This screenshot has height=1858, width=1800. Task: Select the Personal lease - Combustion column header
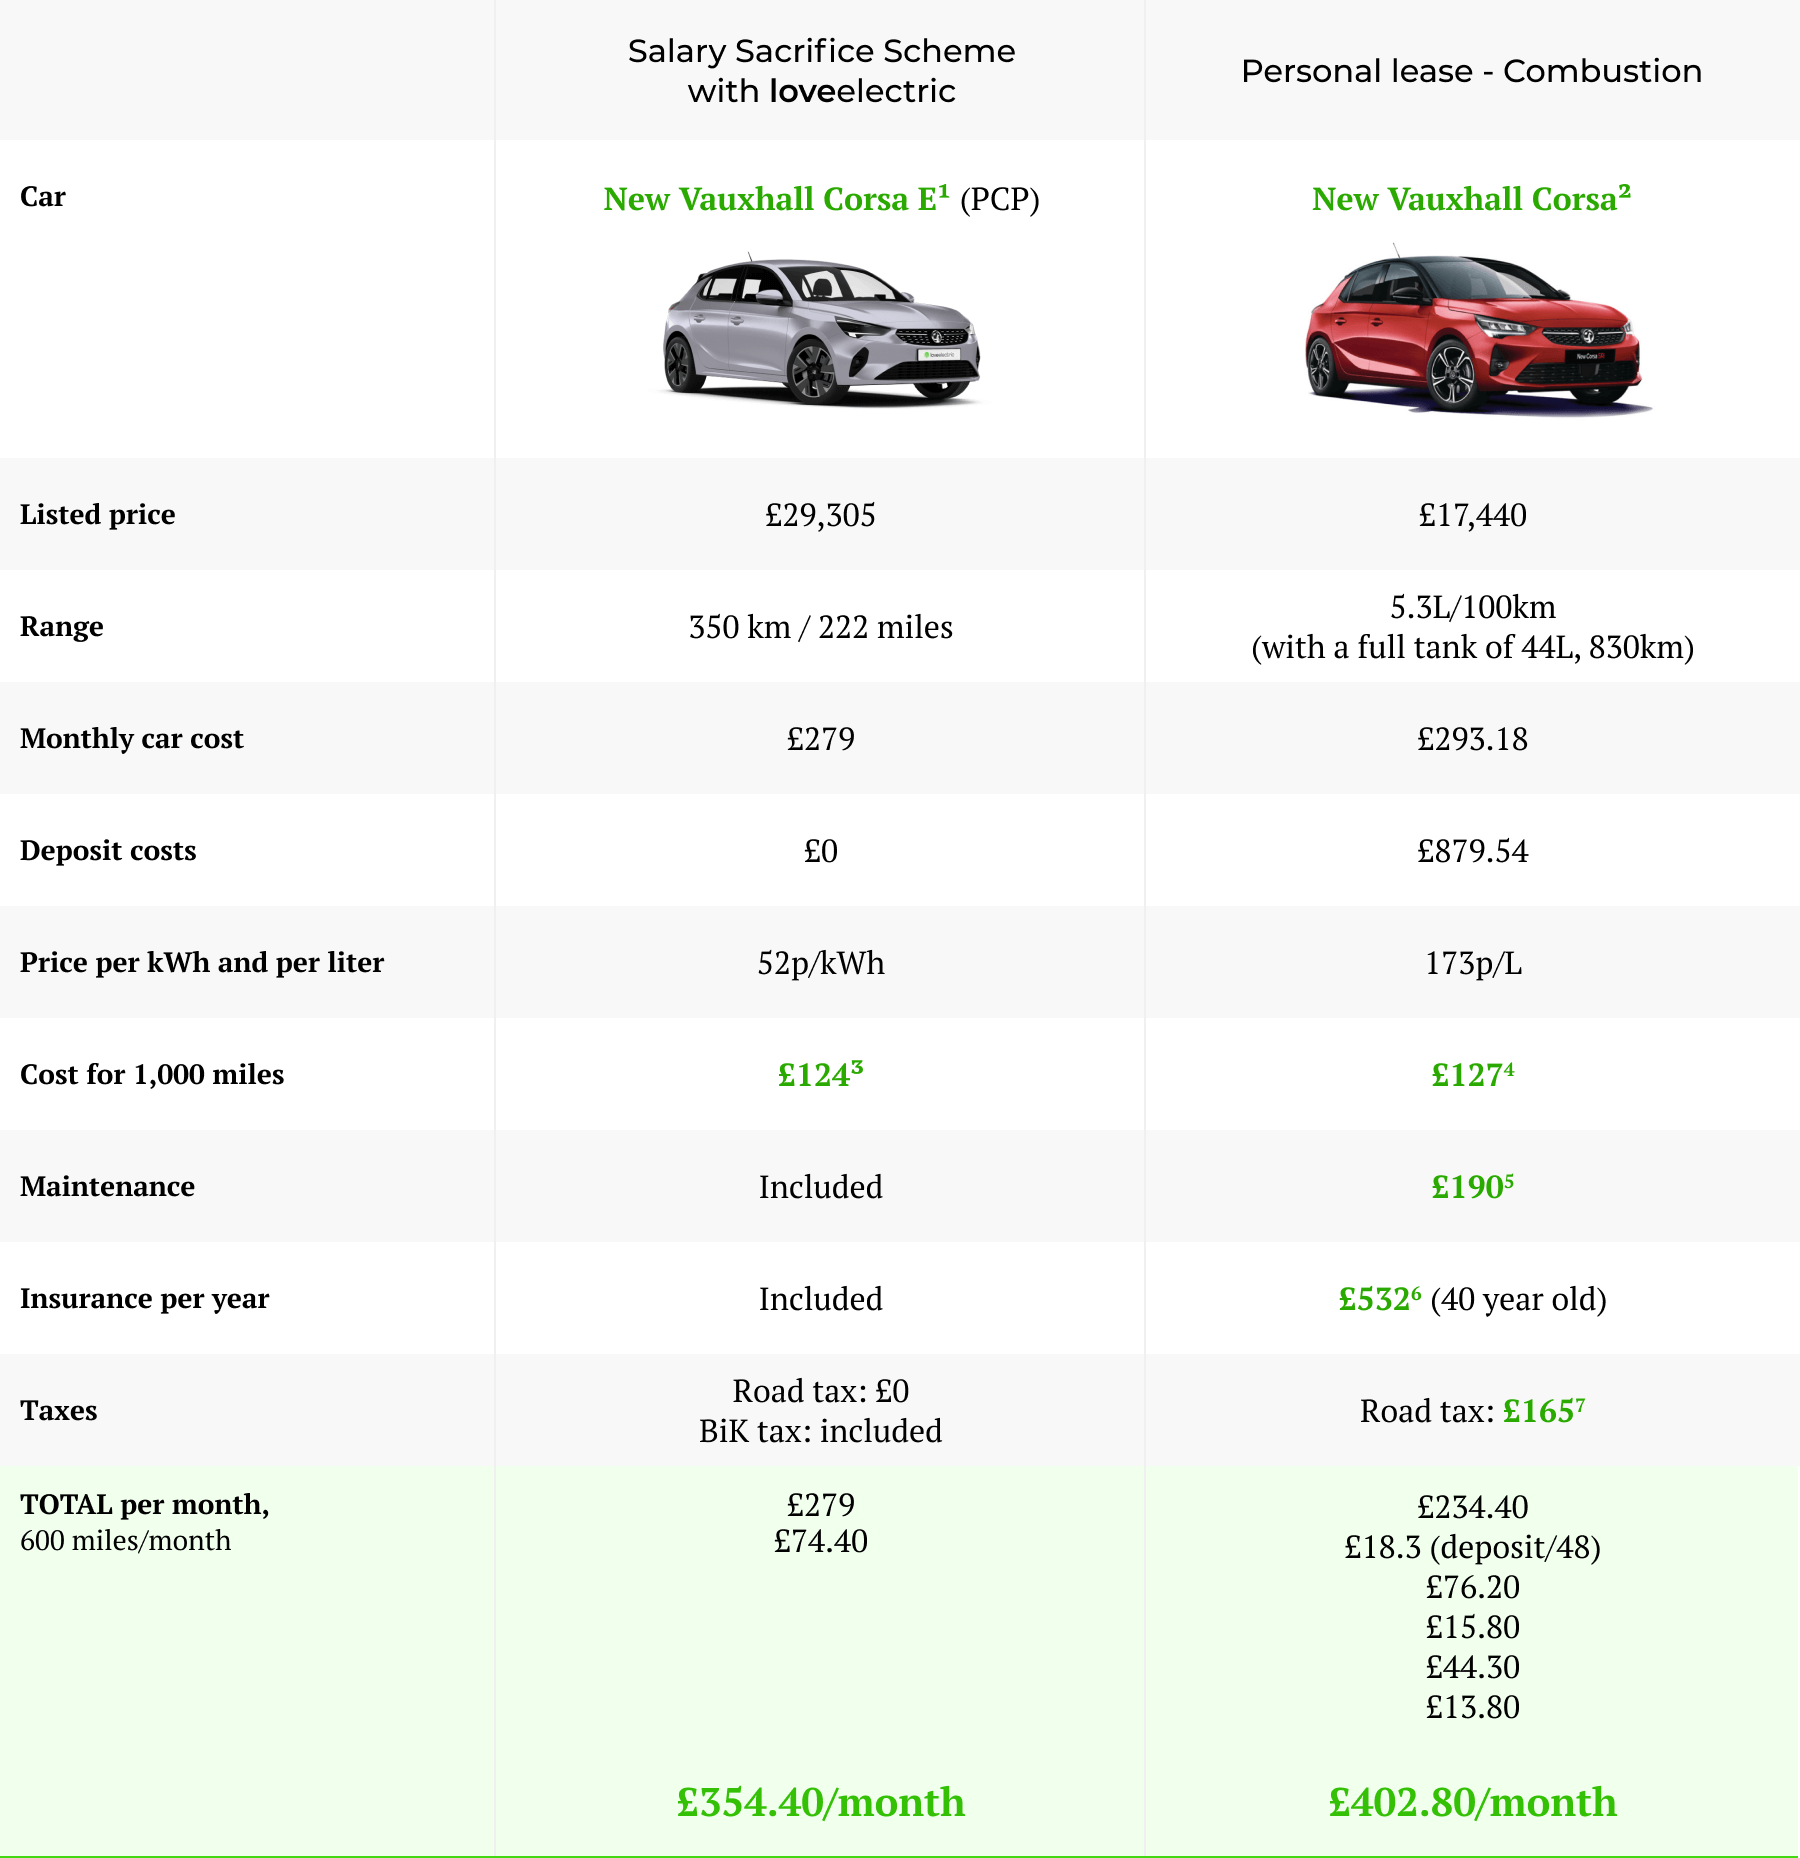coord(1471,71)
